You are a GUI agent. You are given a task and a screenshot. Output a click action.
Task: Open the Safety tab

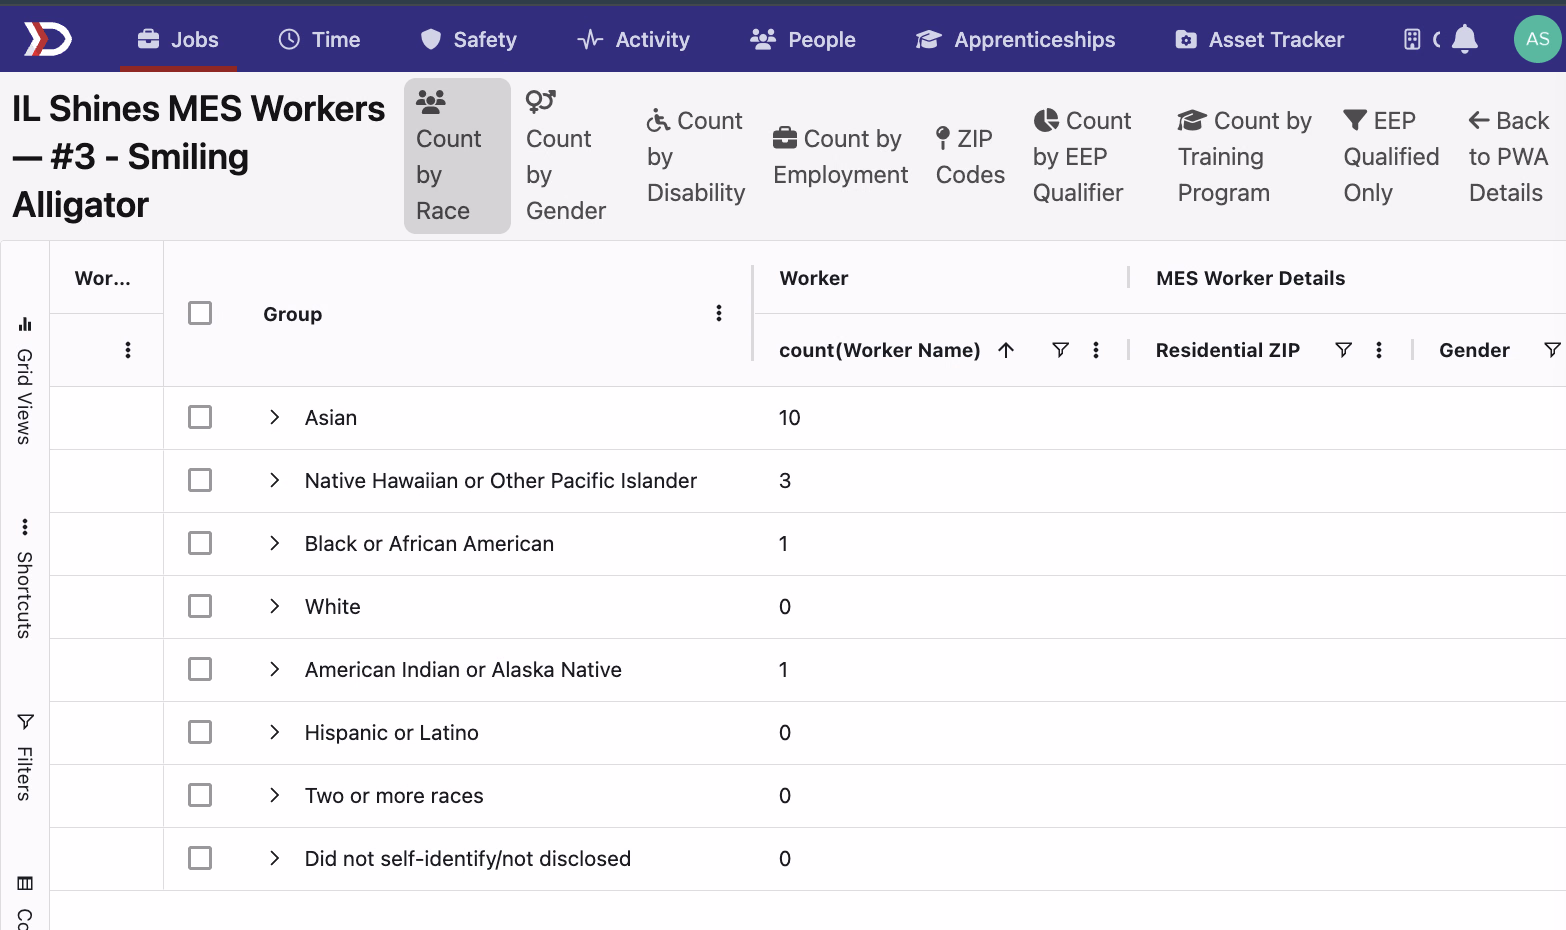(x=468, y=39)
